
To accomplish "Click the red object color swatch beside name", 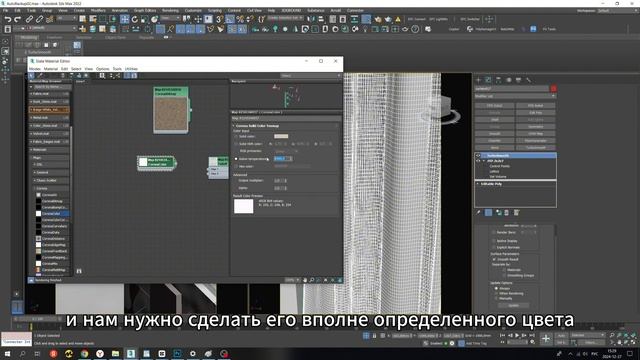I will tap(553, 88).
